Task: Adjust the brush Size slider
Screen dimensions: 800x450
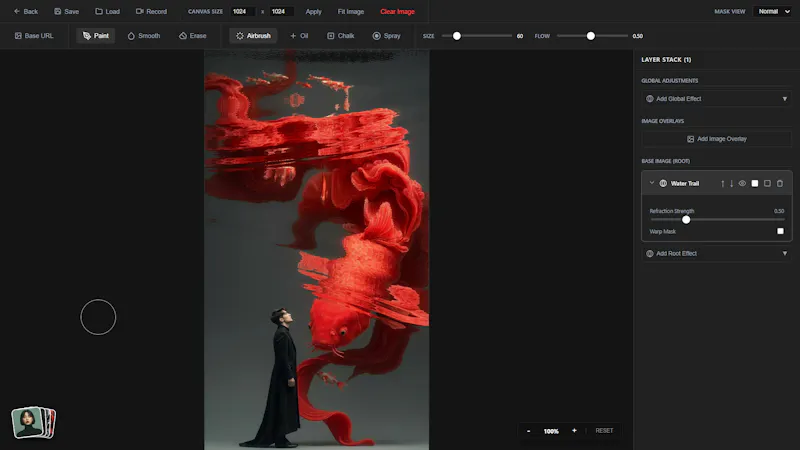Action: (477, 36)
